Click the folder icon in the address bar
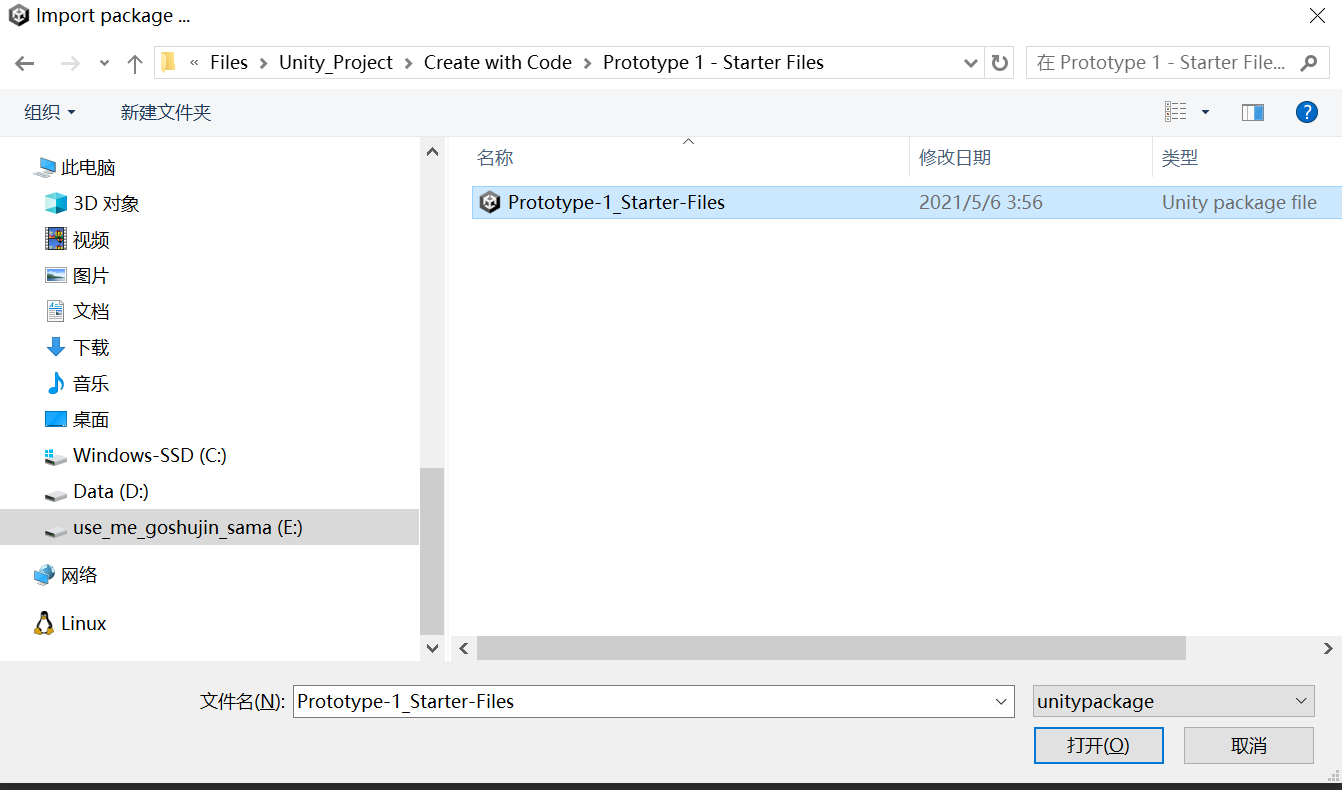Image resolution: width=1342 pixels, height=790 pixels. coord(168,62)
